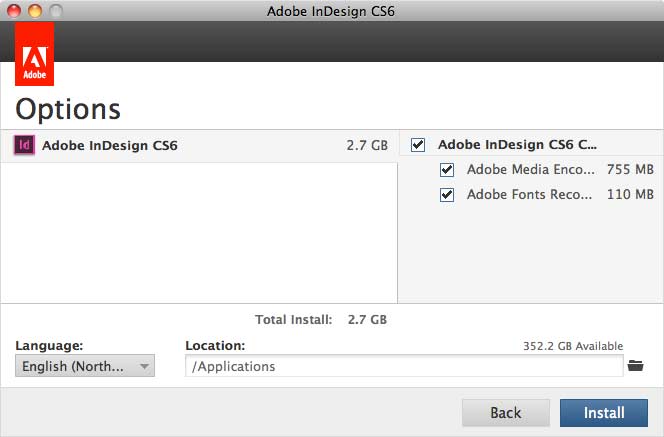The width and height of the screenshot is (664, 437).
Task: Select the Adobe InDesign CS6 product row
Action: coord(199,146)
